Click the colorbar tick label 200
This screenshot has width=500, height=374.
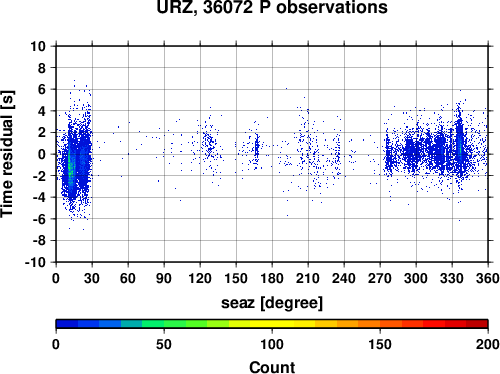pyautogui.click(x=488, y=344)
